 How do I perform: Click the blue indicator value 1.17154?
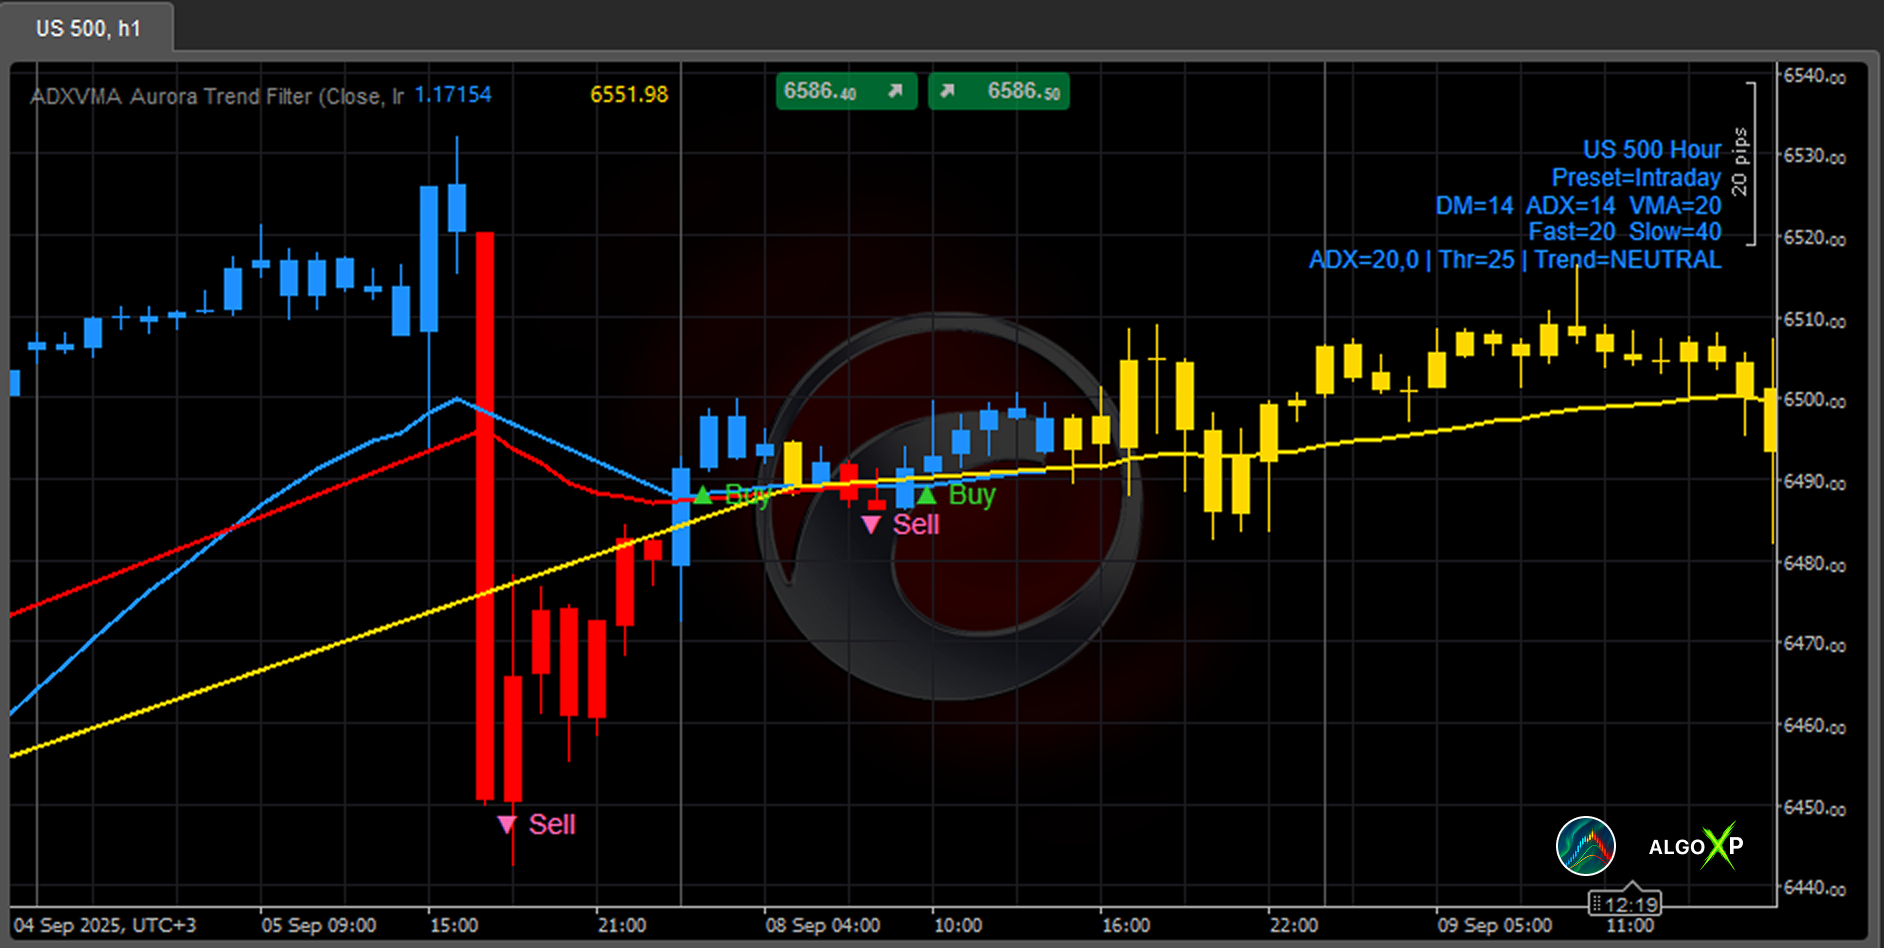(453, 95)
